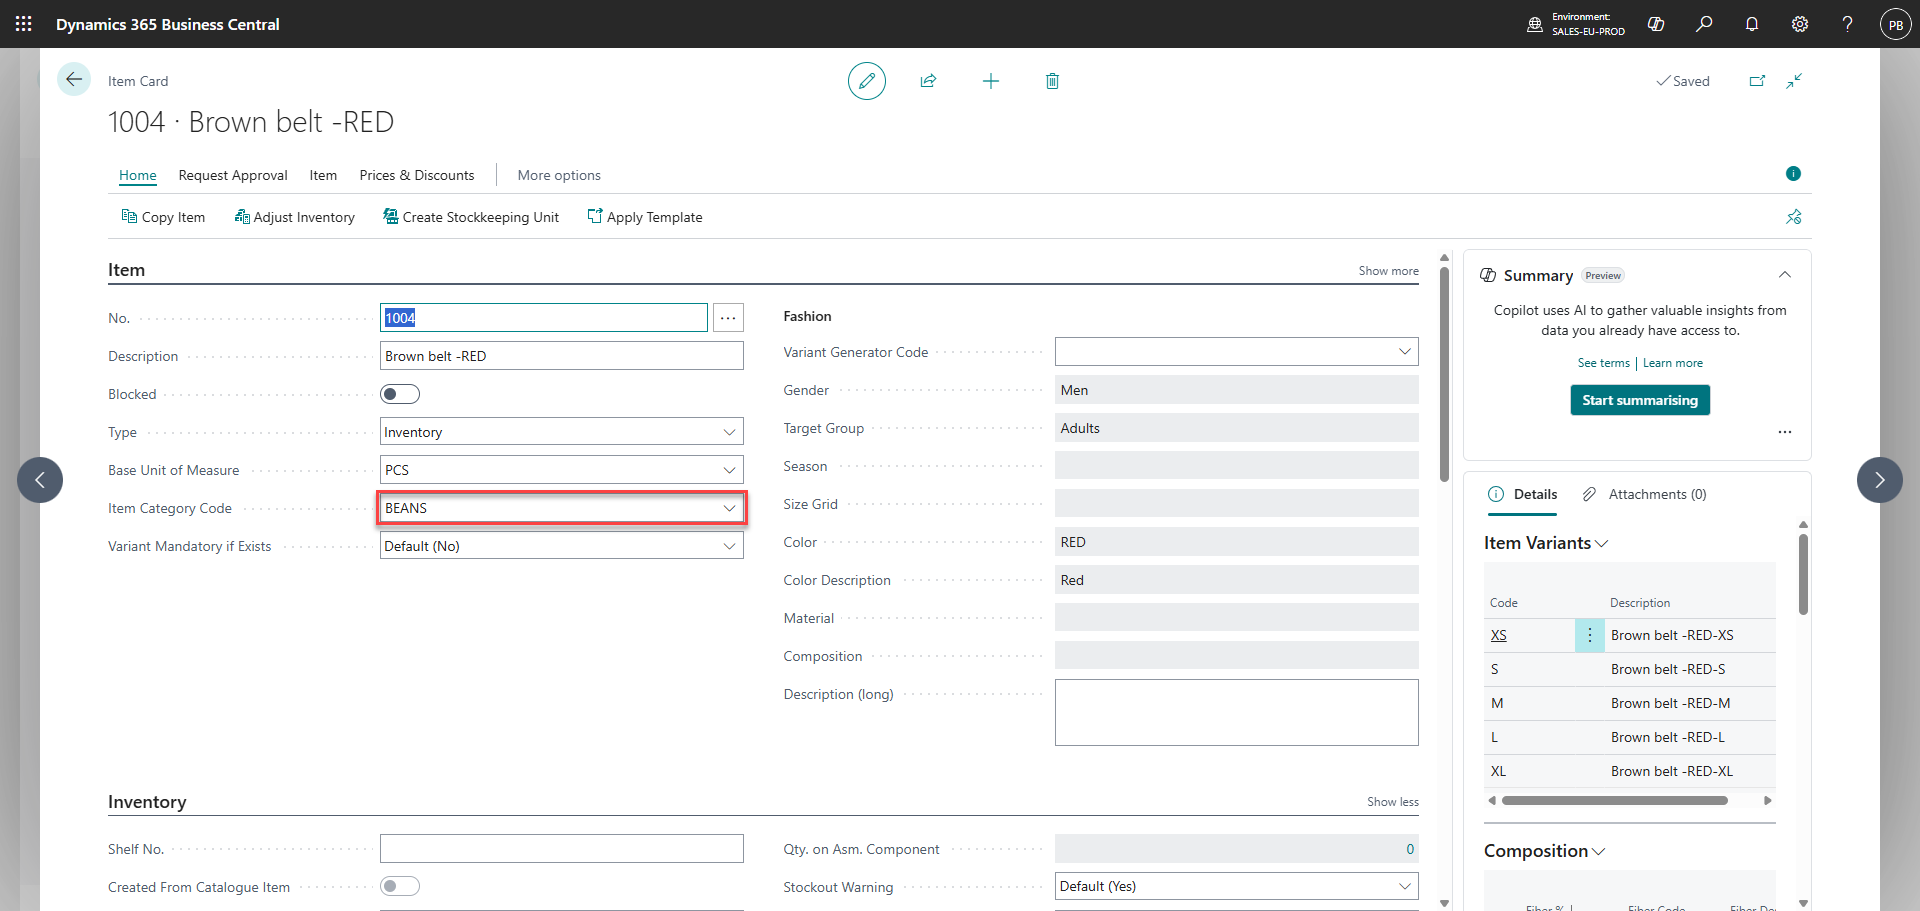Open the green information indicator icon
This screenshot has height=911, width=1920.
1793,174
